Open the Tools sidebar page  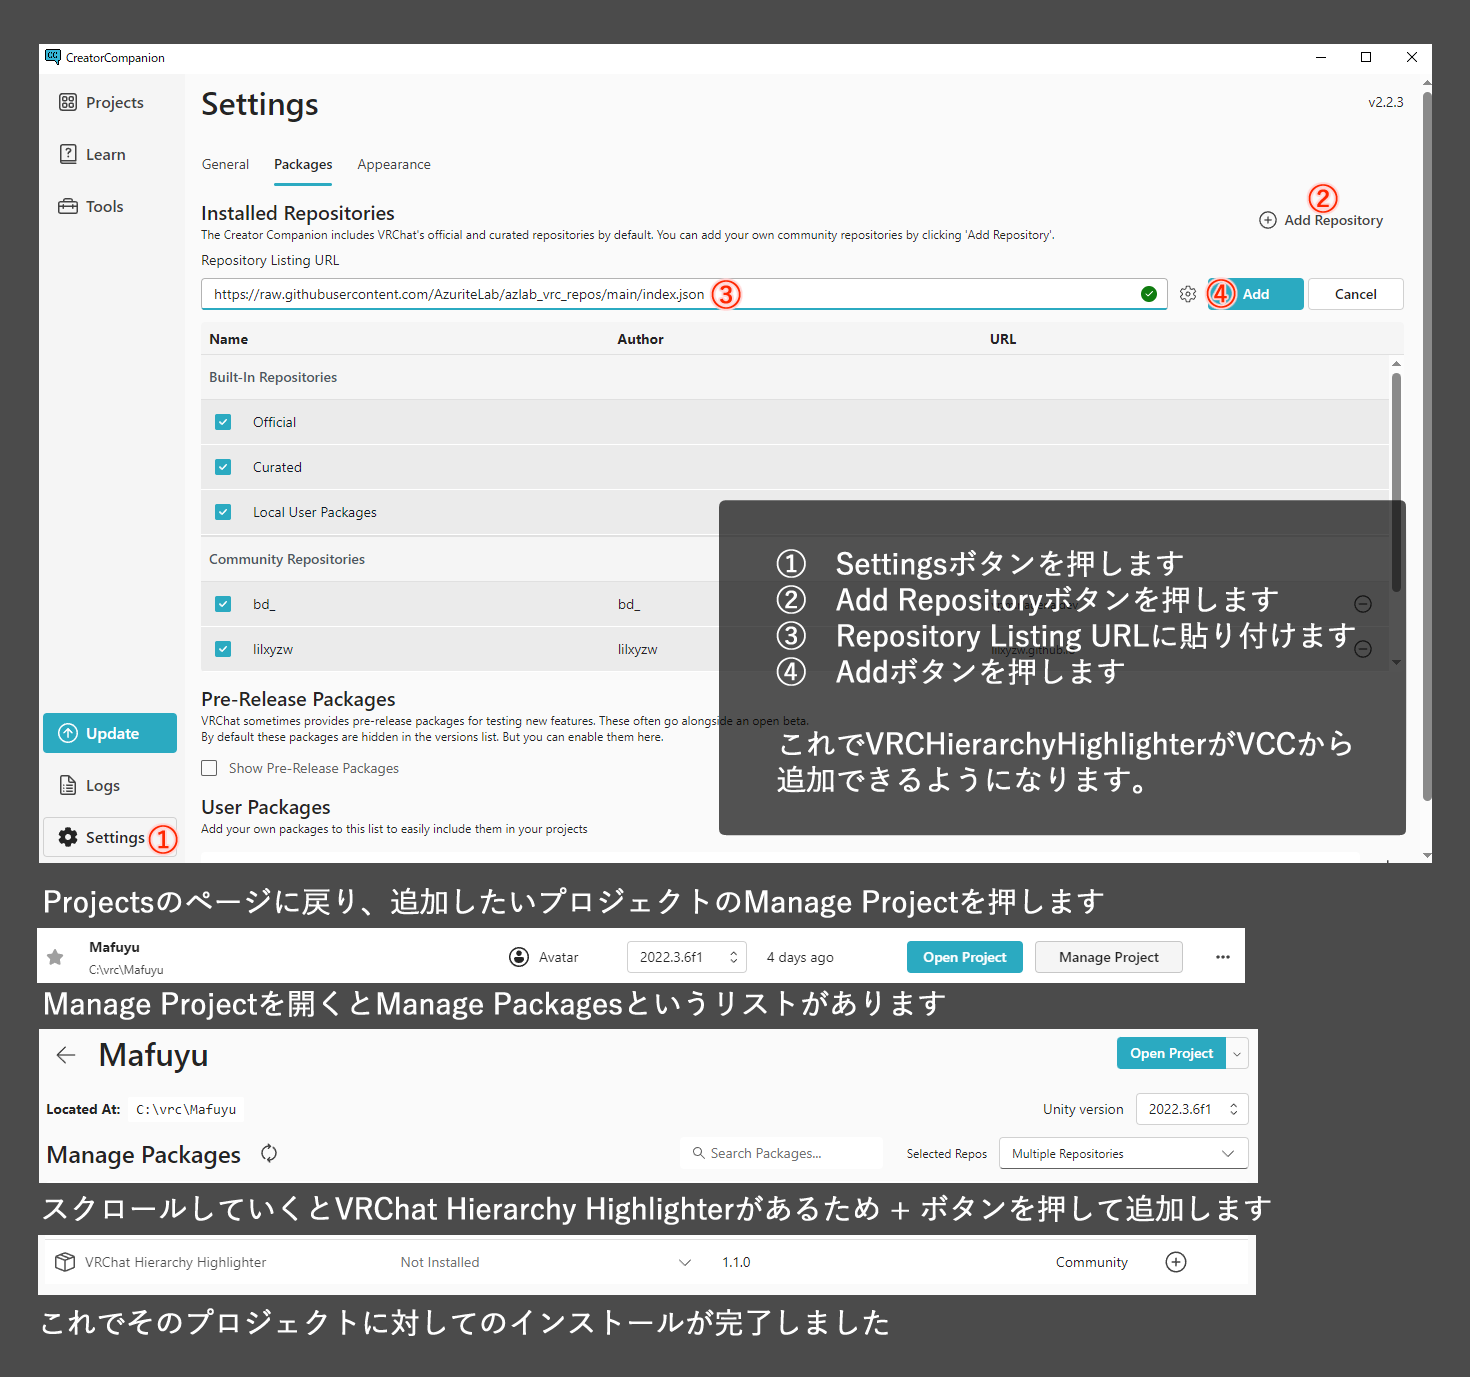91,206
